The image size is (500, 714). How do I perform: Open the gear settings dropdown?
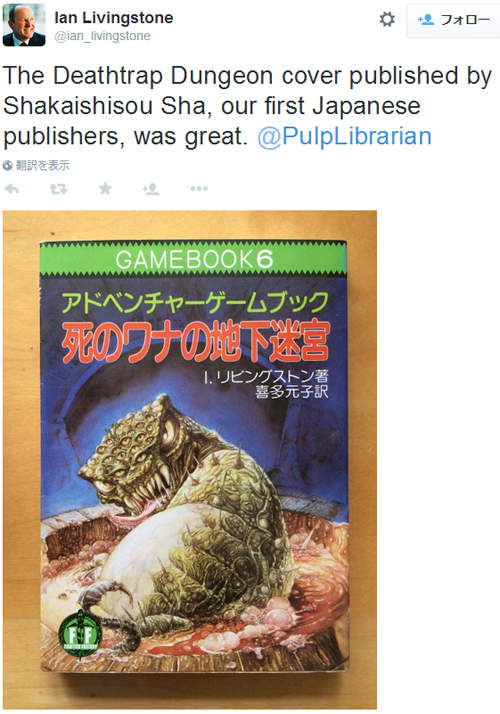(x=387, y=19)
